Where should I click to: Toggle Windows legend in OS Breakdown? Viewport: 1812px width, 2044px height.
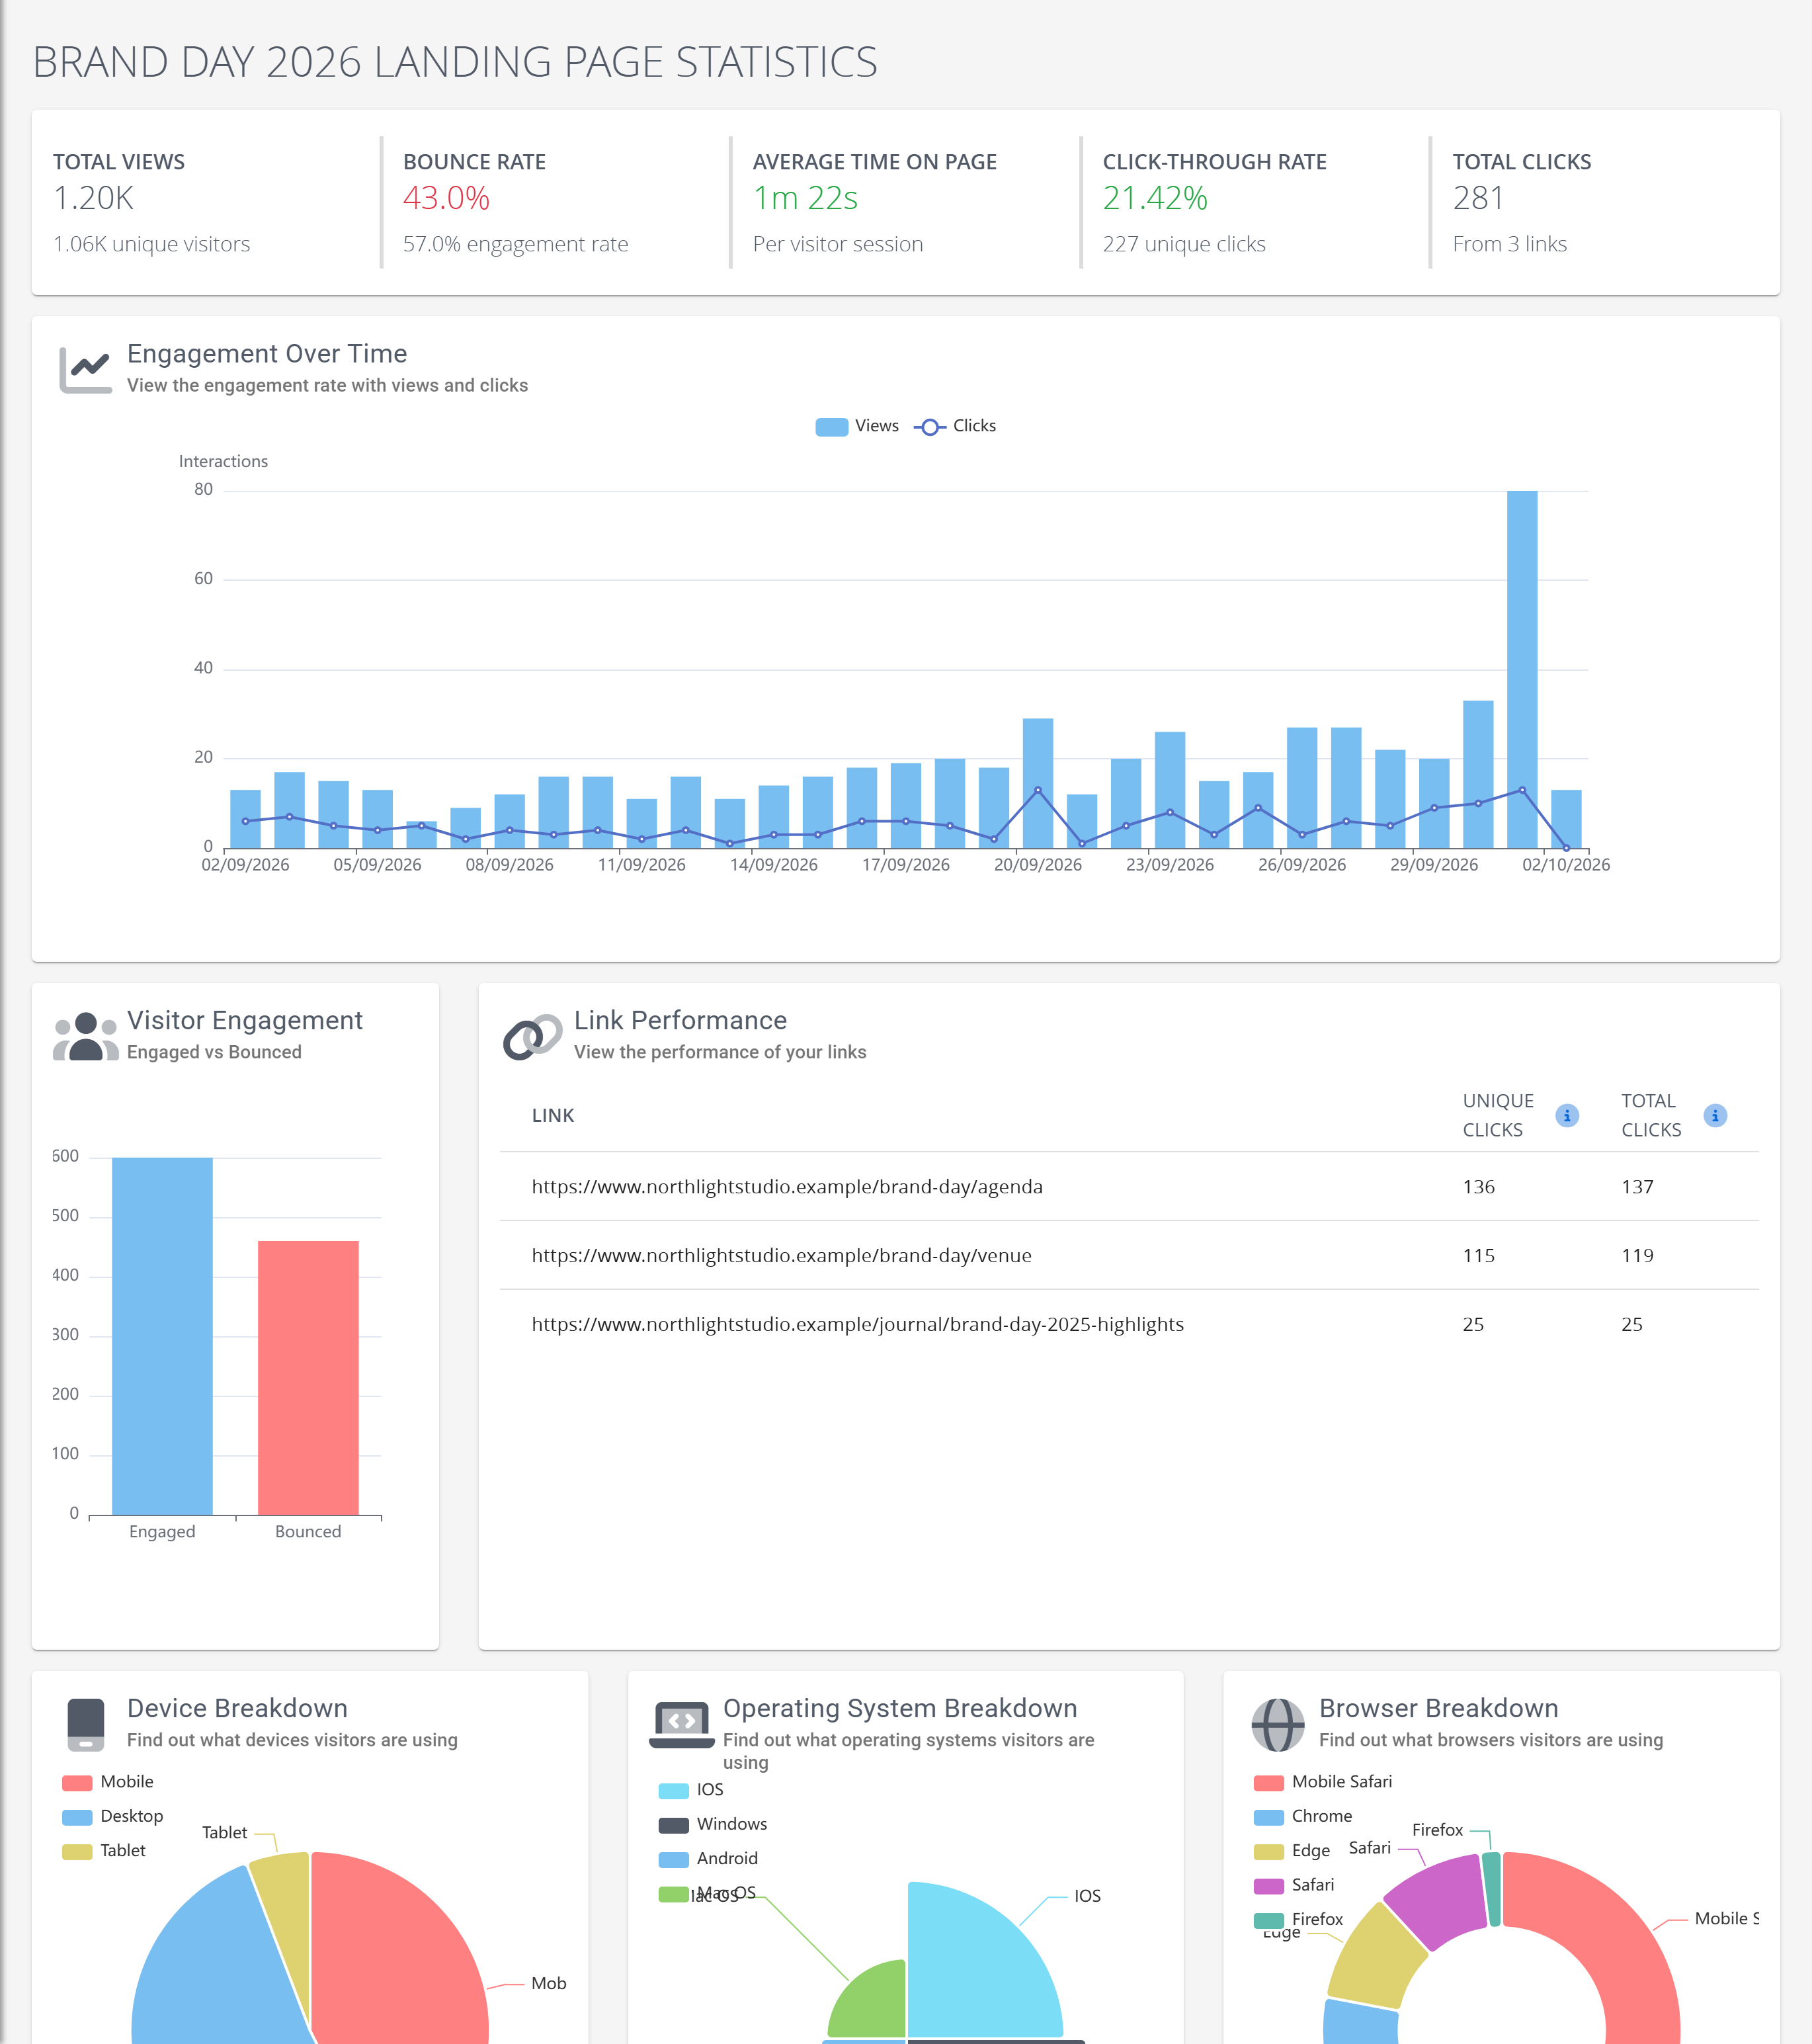(x=713, y=1824)
